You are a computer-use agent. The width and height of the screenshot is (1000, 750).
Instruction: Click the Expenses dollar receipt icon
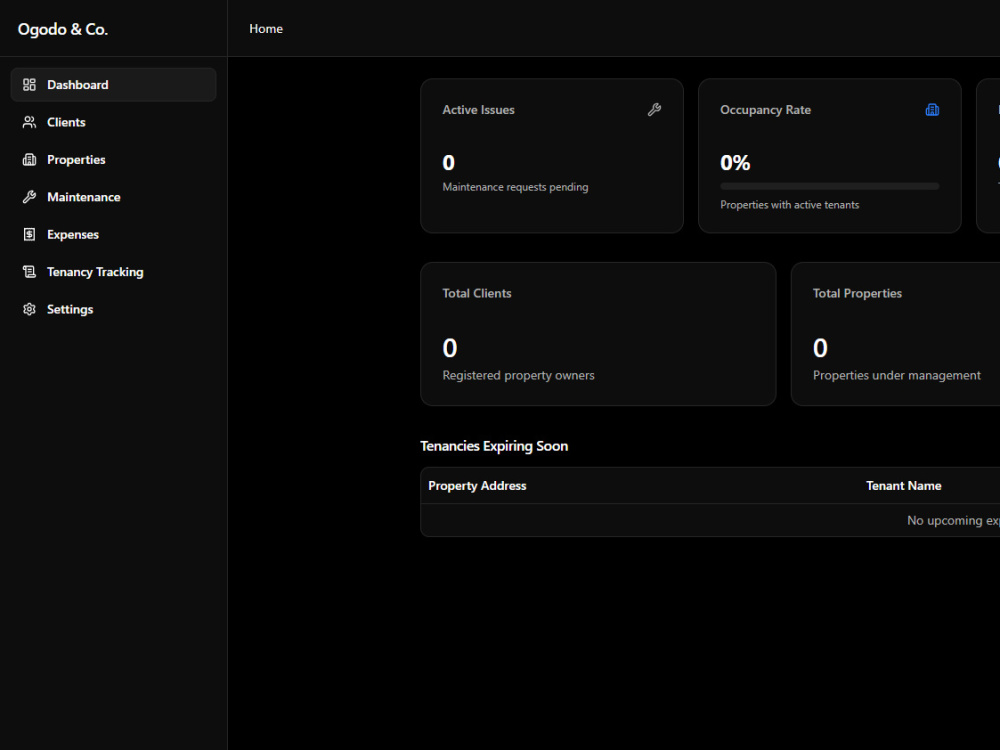coord(29,235)
